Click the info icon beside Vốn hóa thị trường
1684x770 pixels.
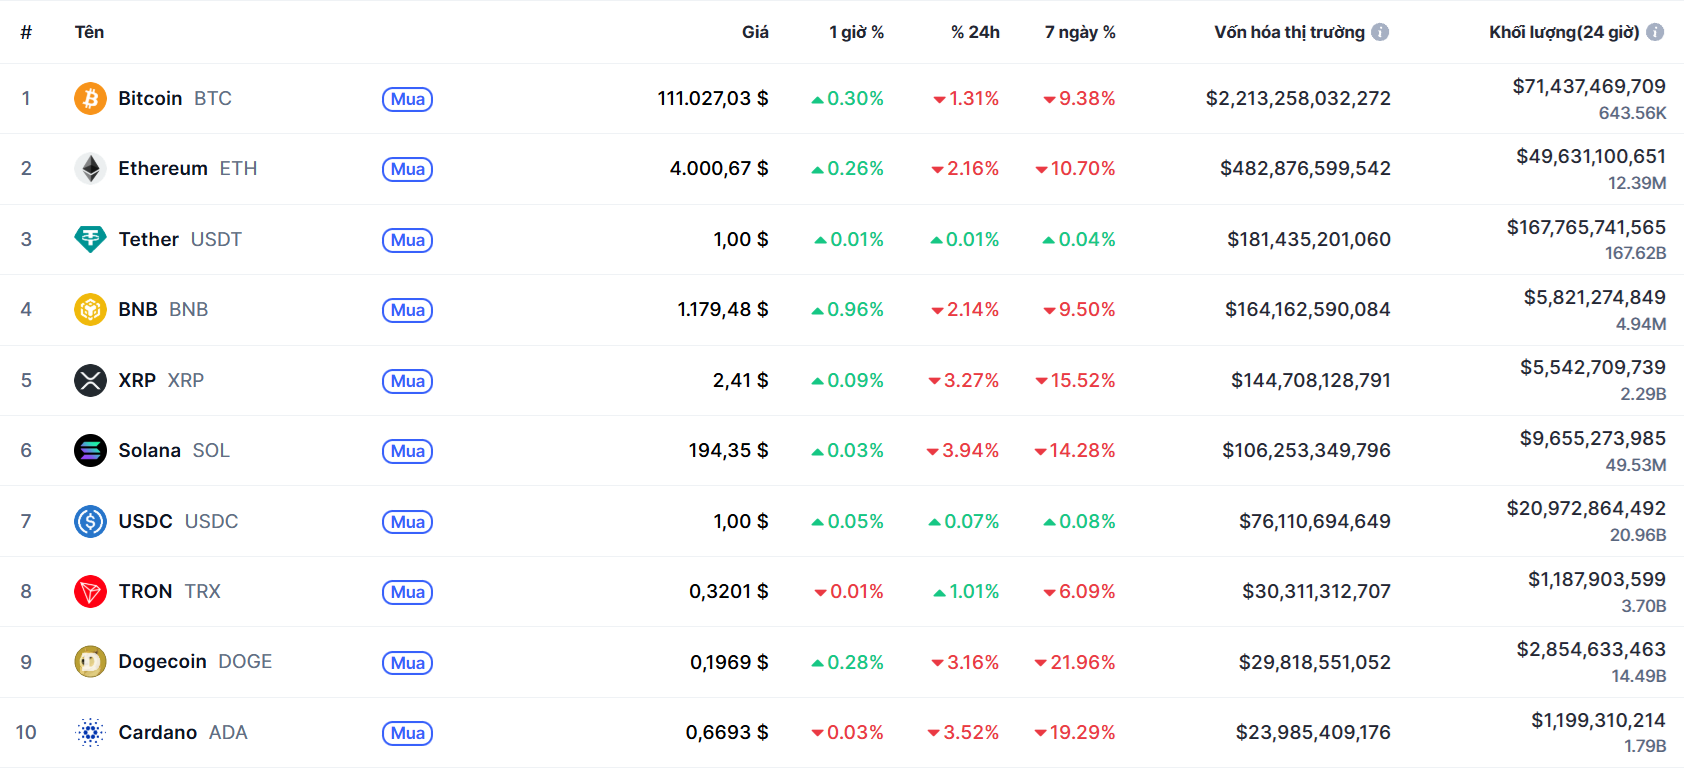pyautogui.click(x=1380, y=32)
